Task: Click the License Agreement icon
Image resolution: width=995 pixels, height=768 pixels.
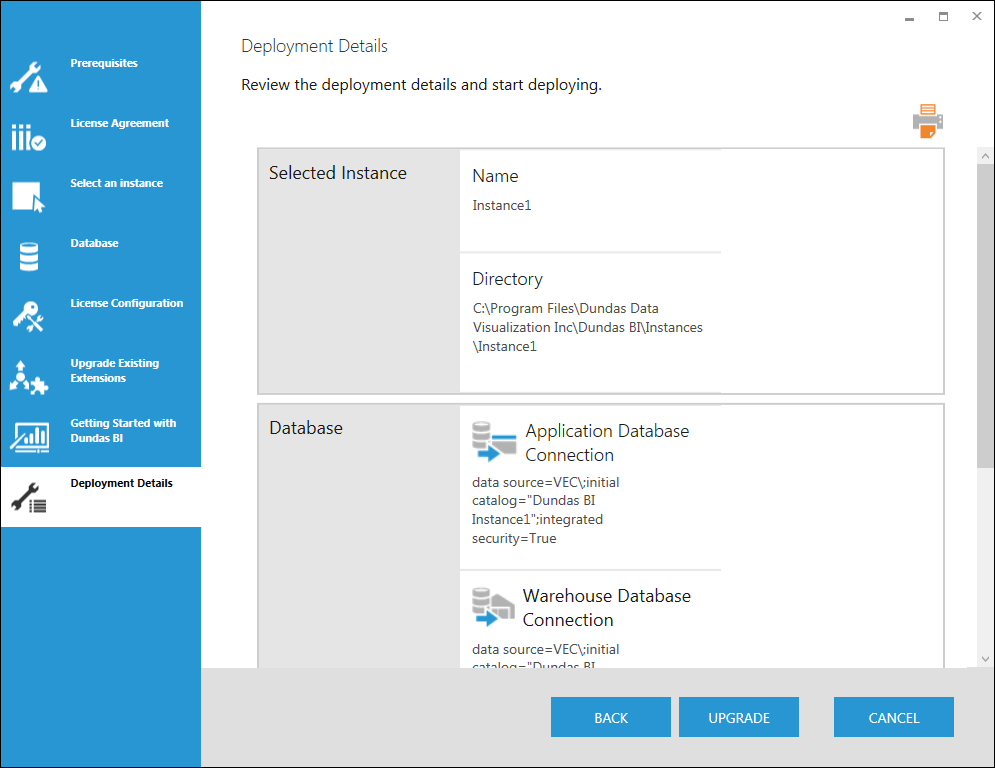Action: (29, 137)
